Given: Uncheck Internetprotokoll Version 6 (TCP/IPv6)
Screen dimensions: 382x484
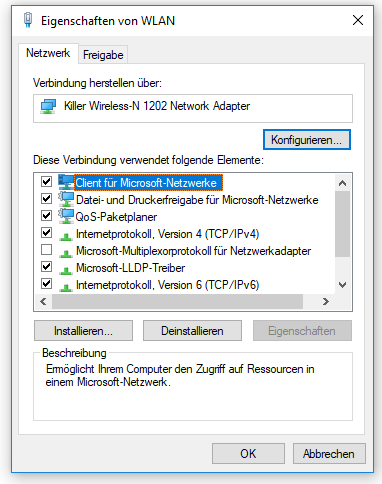Looking at the screenshot, I should point(47,284).
